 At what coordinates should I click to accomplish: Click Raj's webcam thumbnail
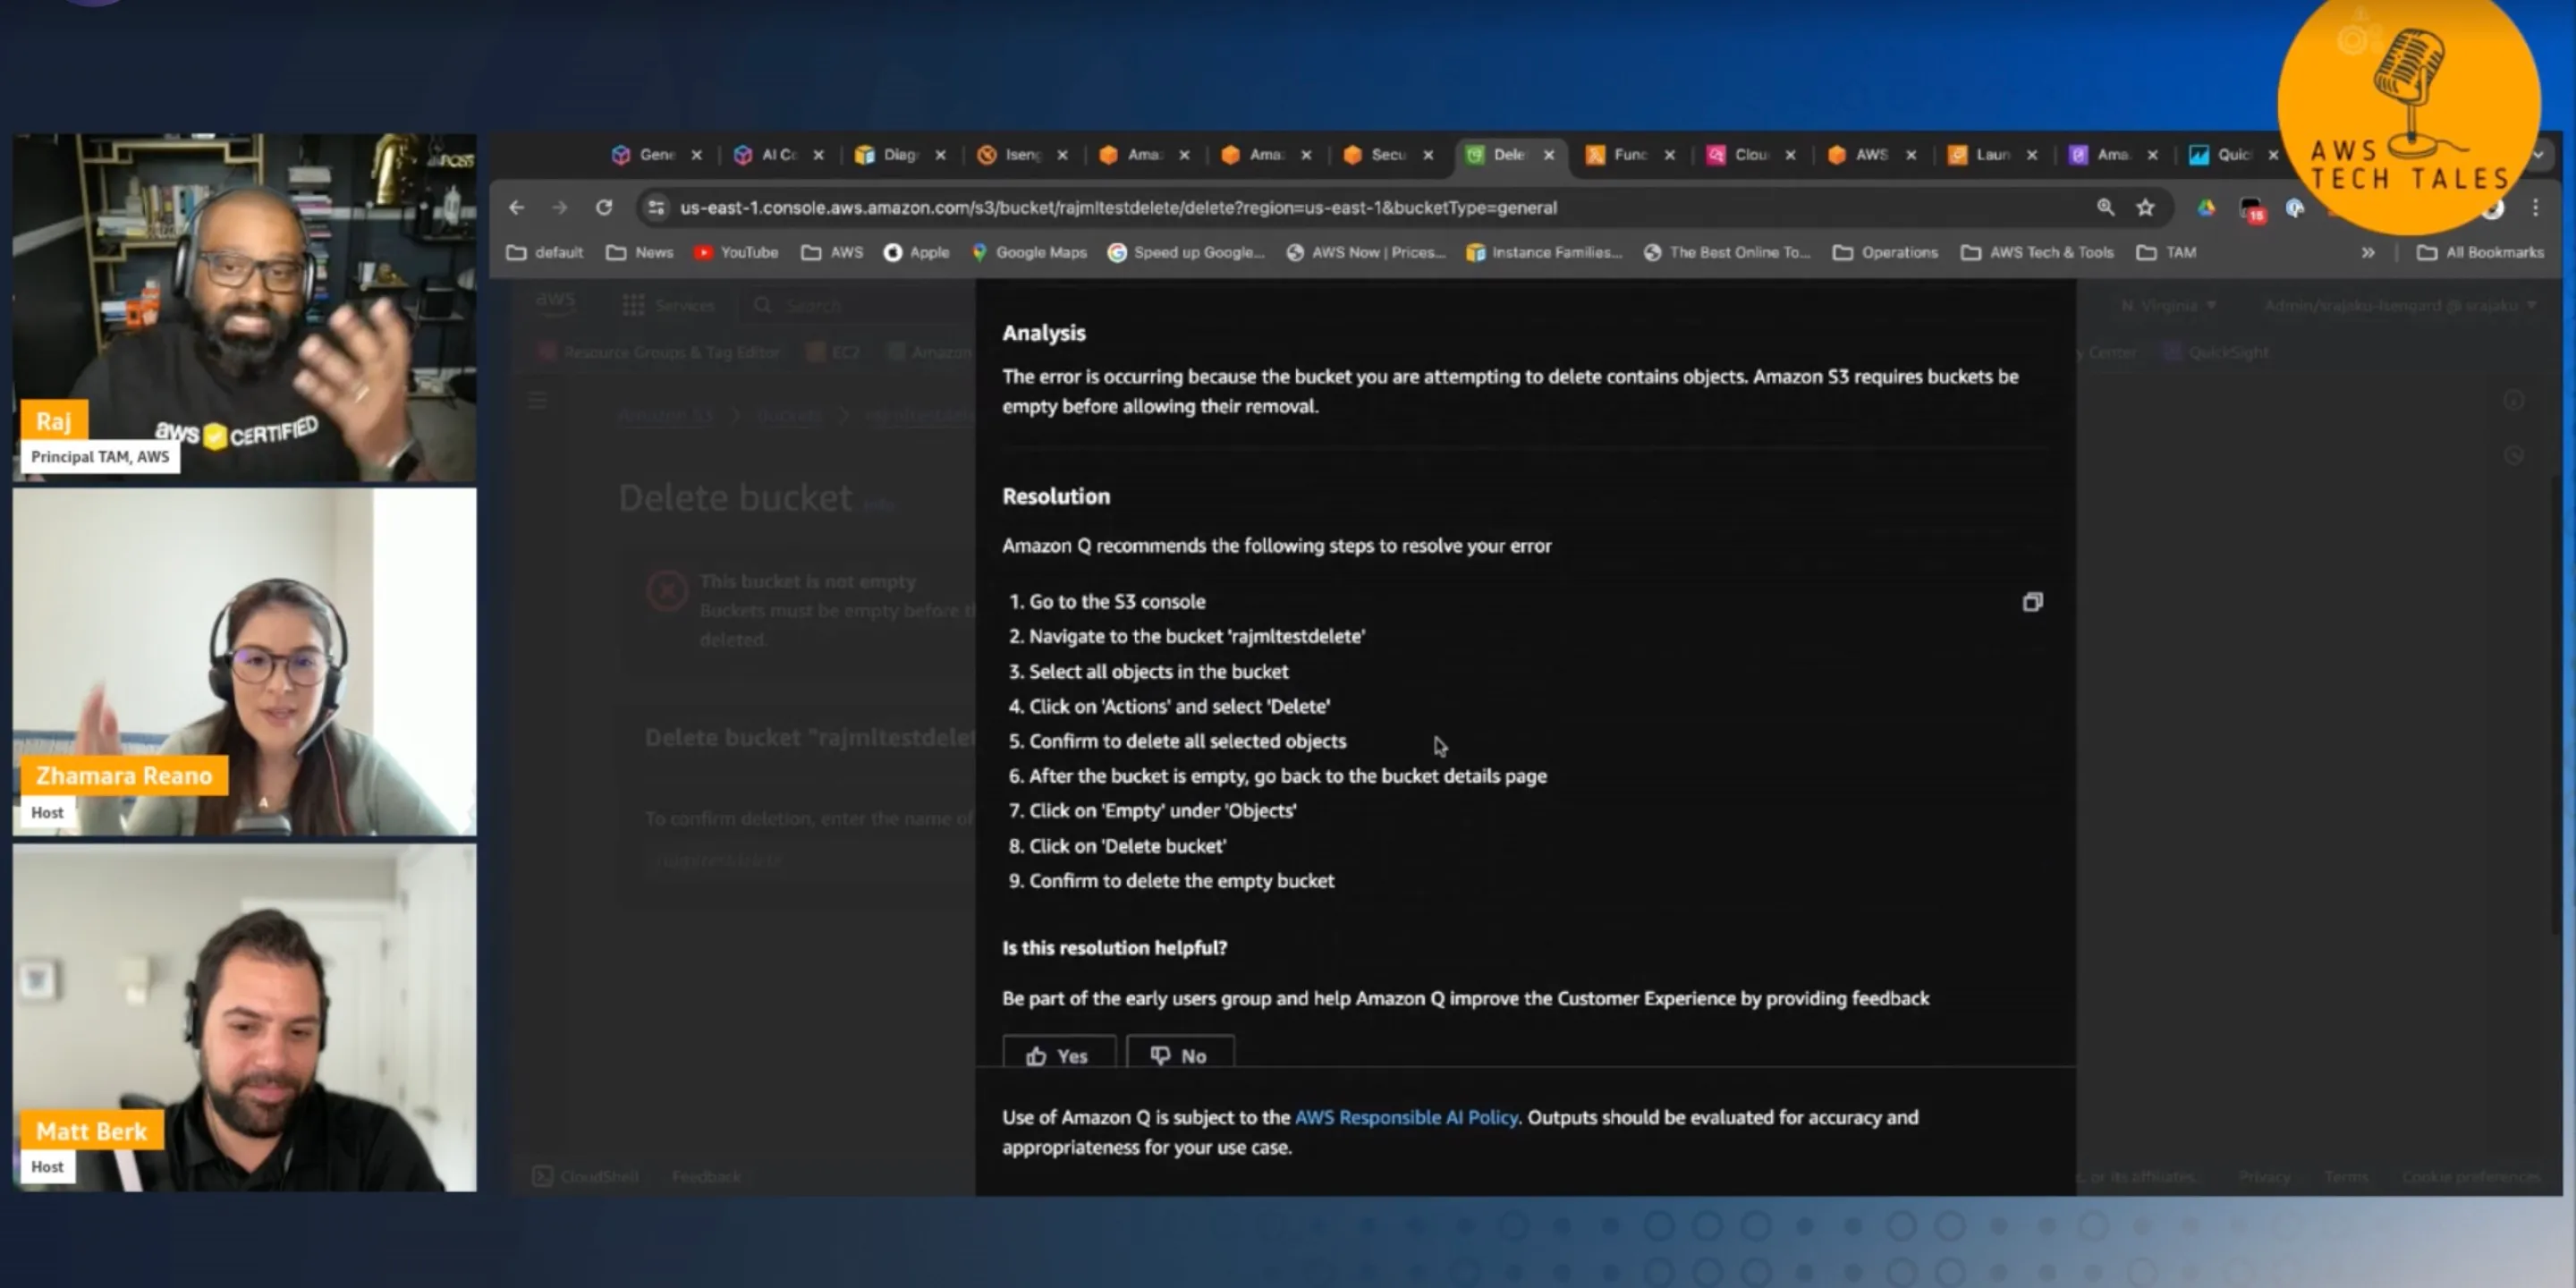(x=244, y=308)
